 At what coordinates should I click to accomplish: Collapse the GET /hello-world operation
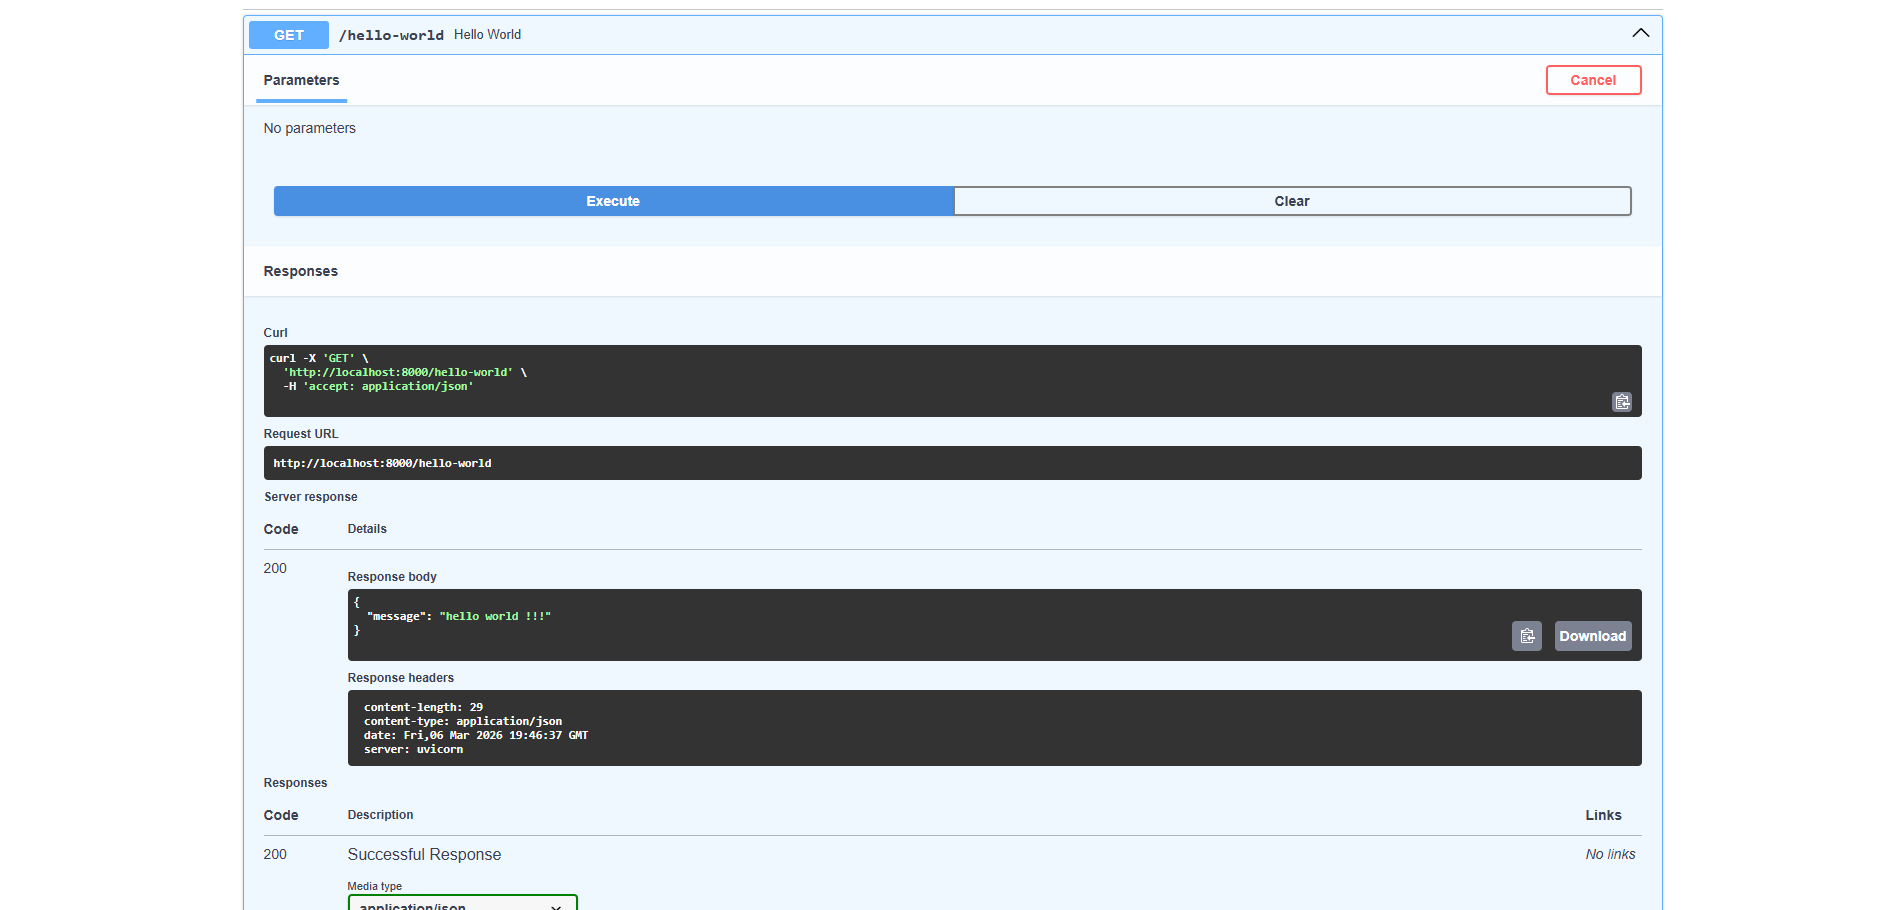1641,33
